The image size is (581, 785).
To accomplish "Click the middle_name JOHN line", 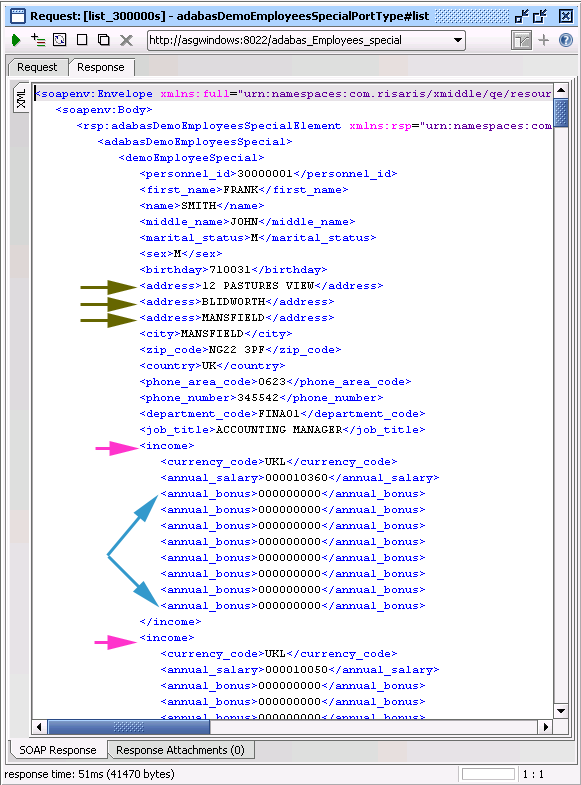I will coord(247,222).
